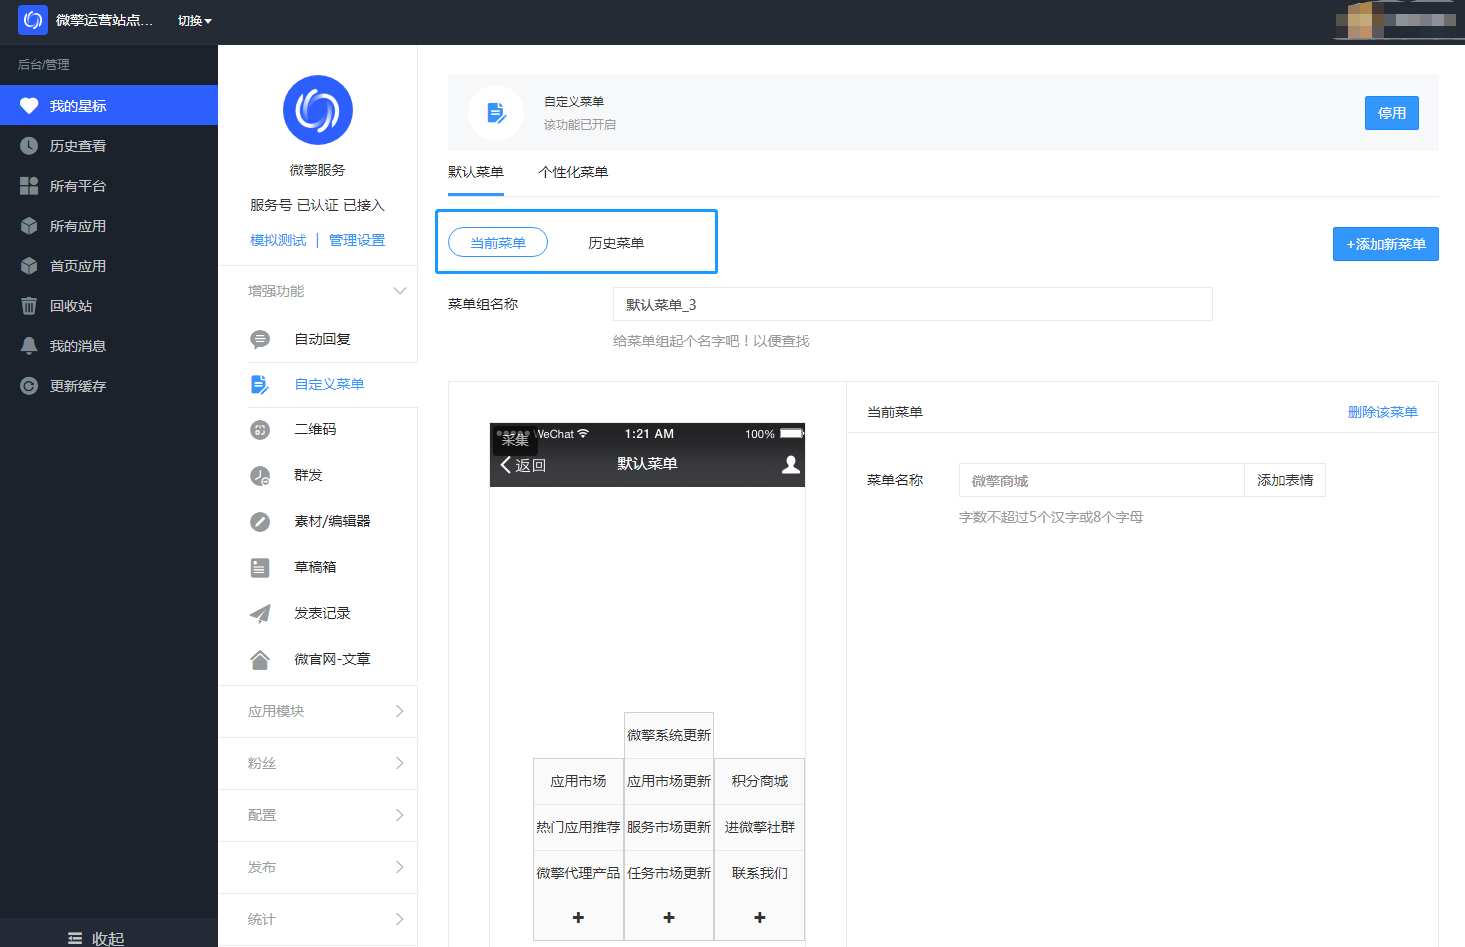Select 应用市场 menu in preview
The width and height of the screenshot is (1465, 947).
point(578,781)
